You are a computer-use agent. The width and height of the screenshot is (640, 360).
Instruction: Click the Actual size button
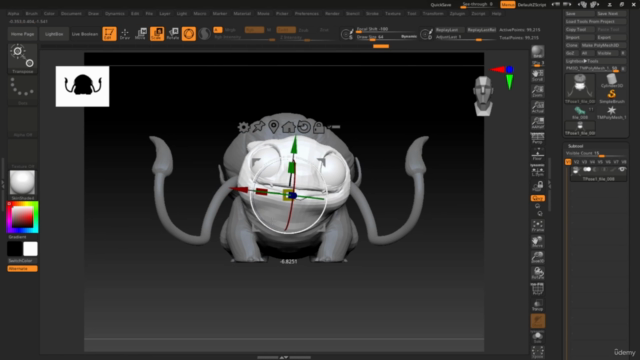point(538,107)
